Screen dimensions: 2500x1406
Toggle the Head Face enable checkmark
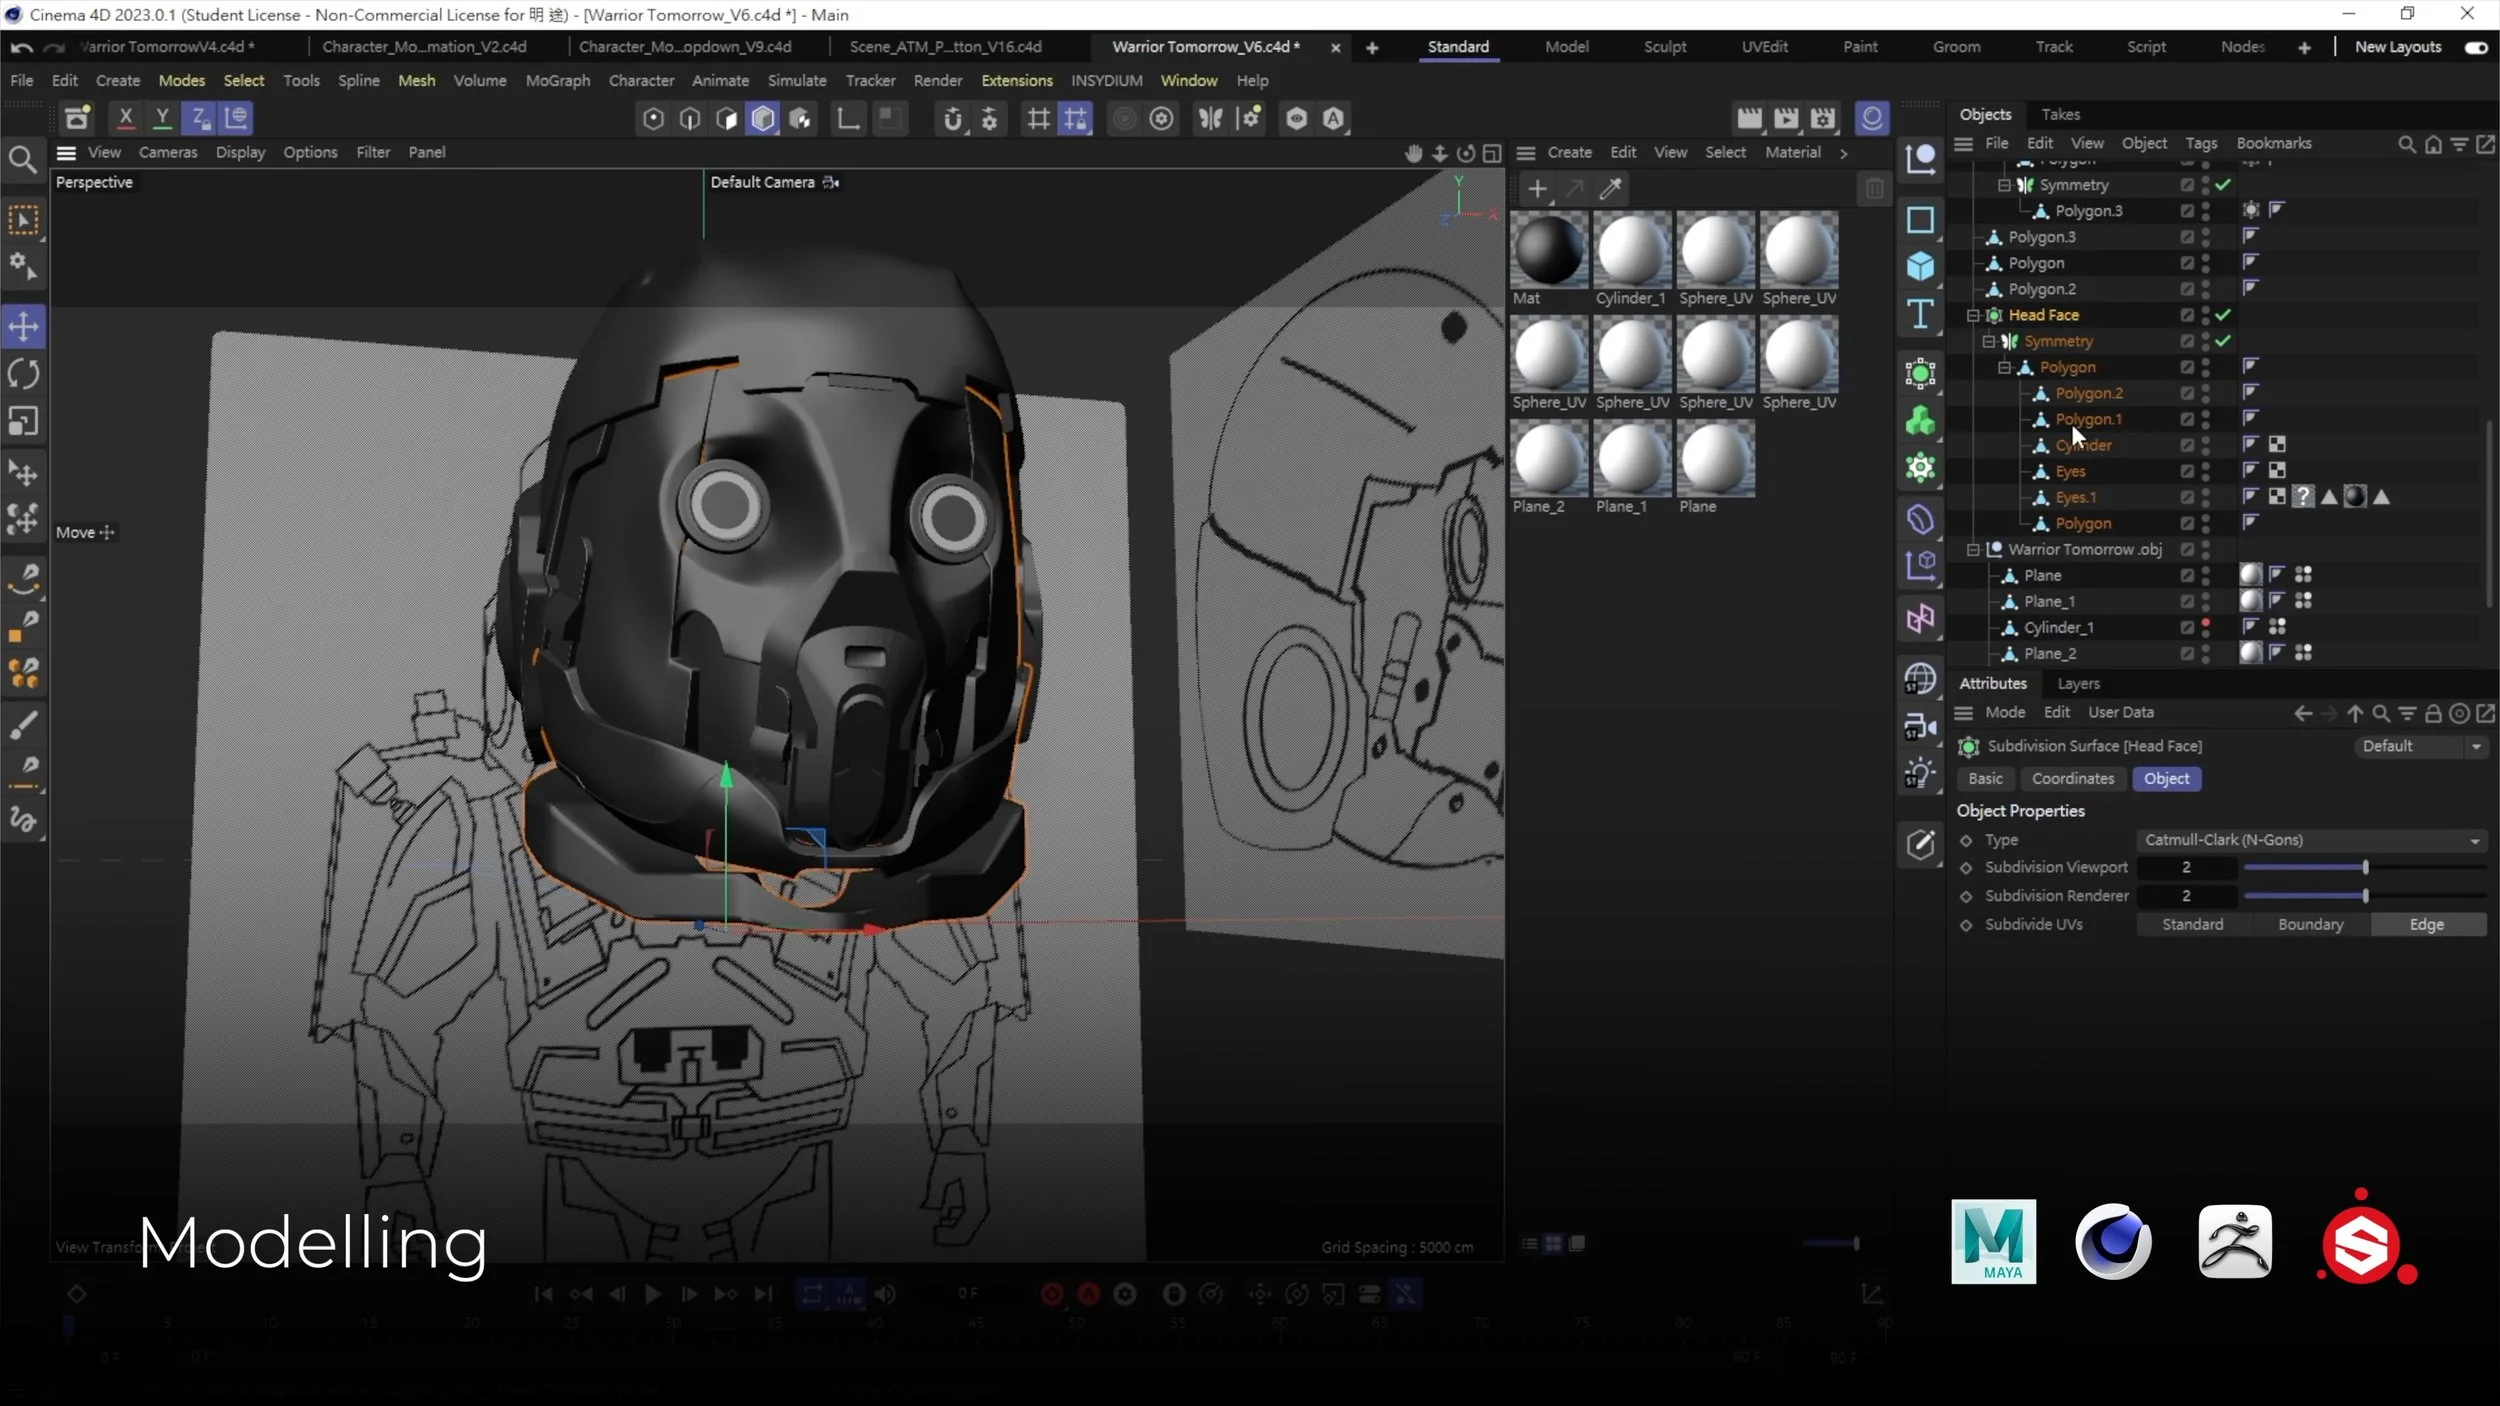click(x=2223, y=315)
